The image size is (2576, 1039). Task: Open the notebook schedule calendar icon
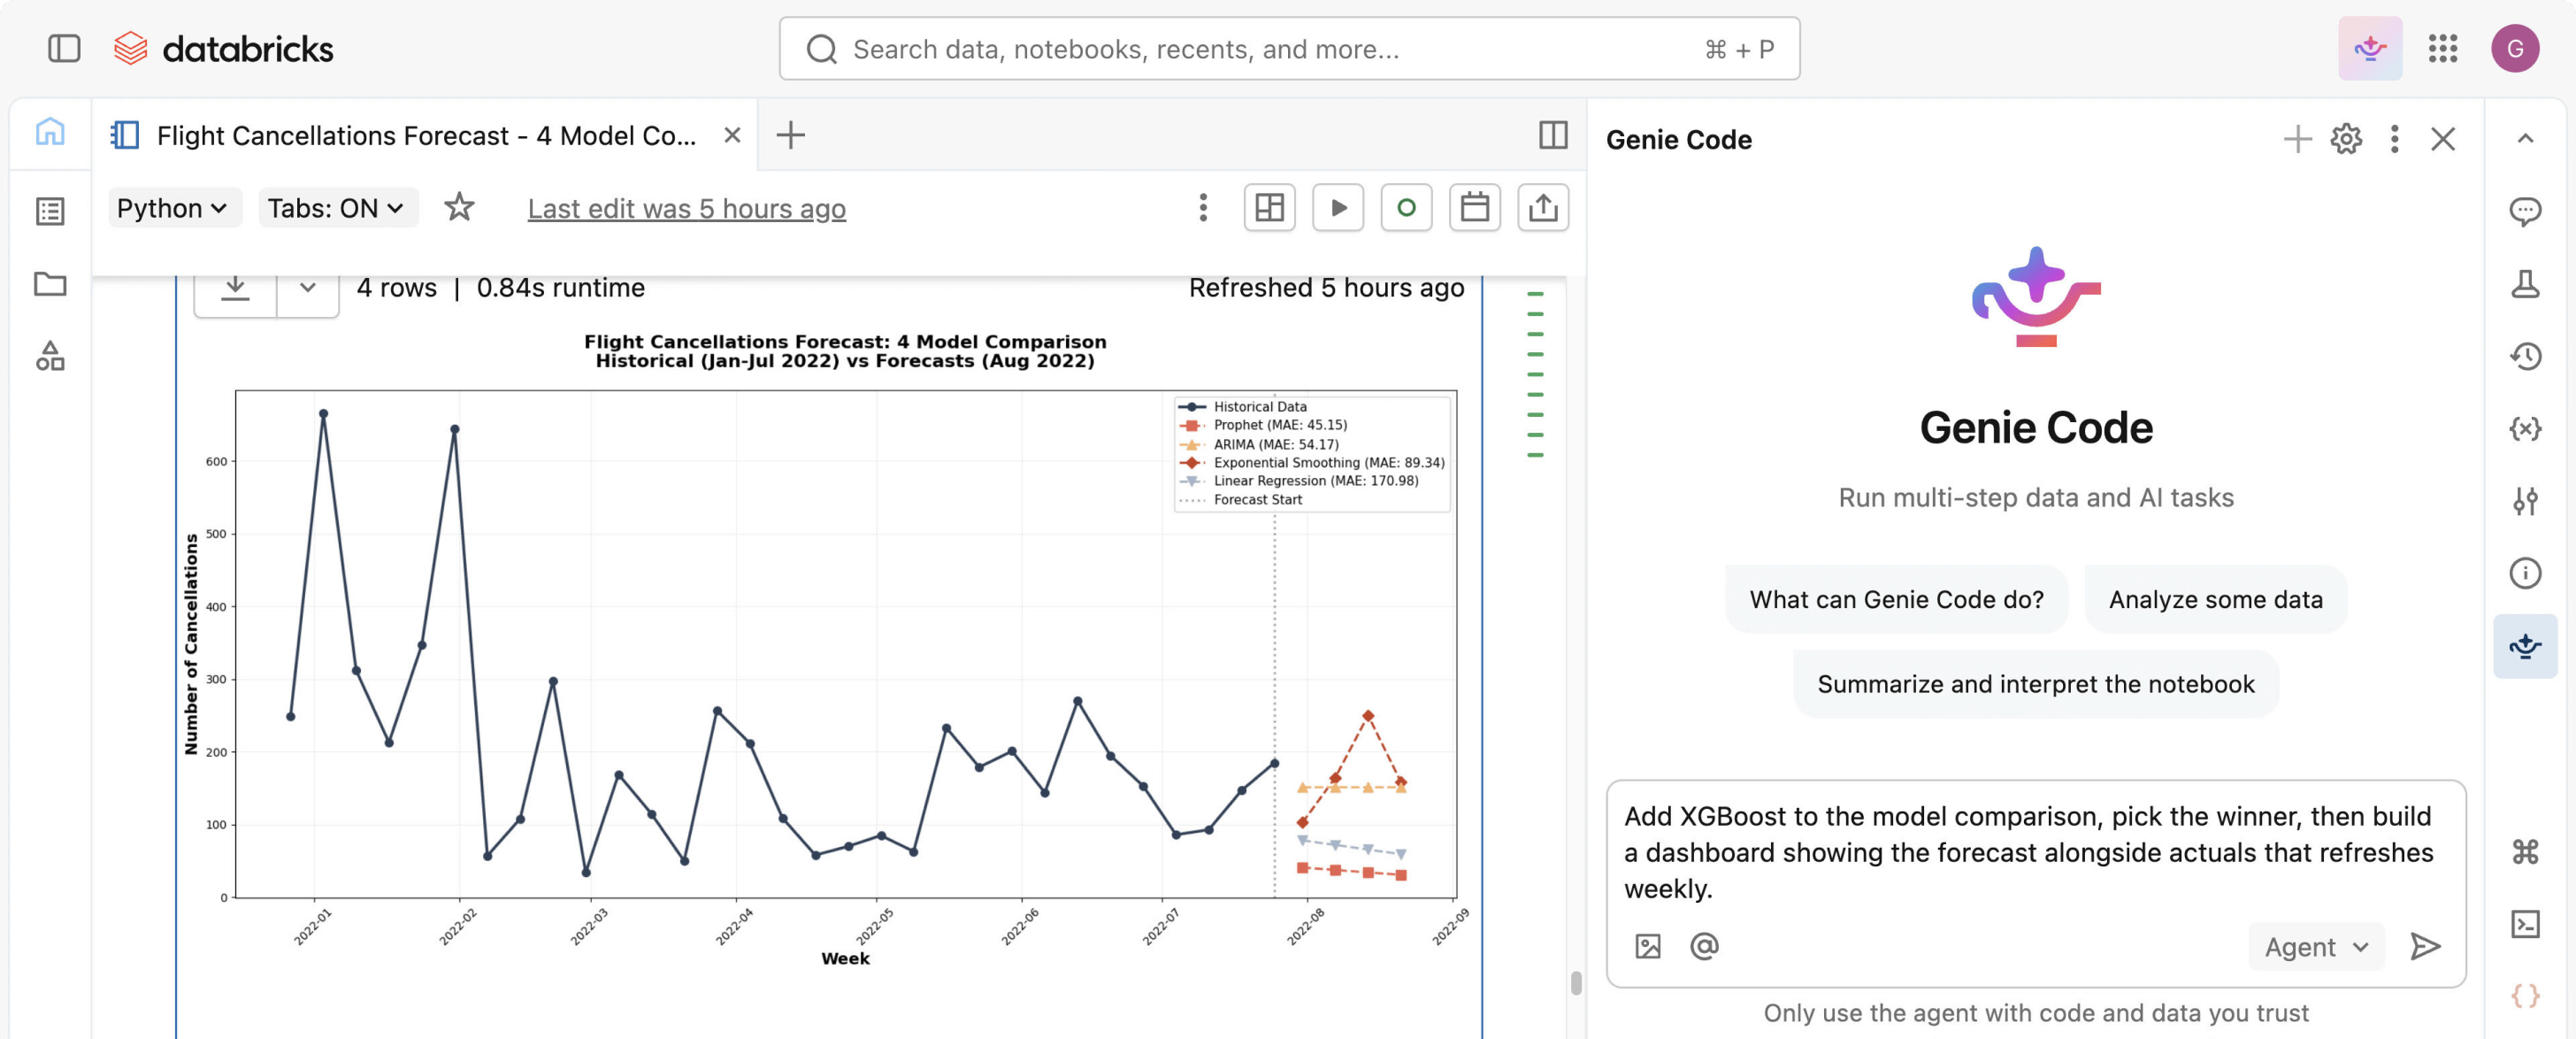1474,208
